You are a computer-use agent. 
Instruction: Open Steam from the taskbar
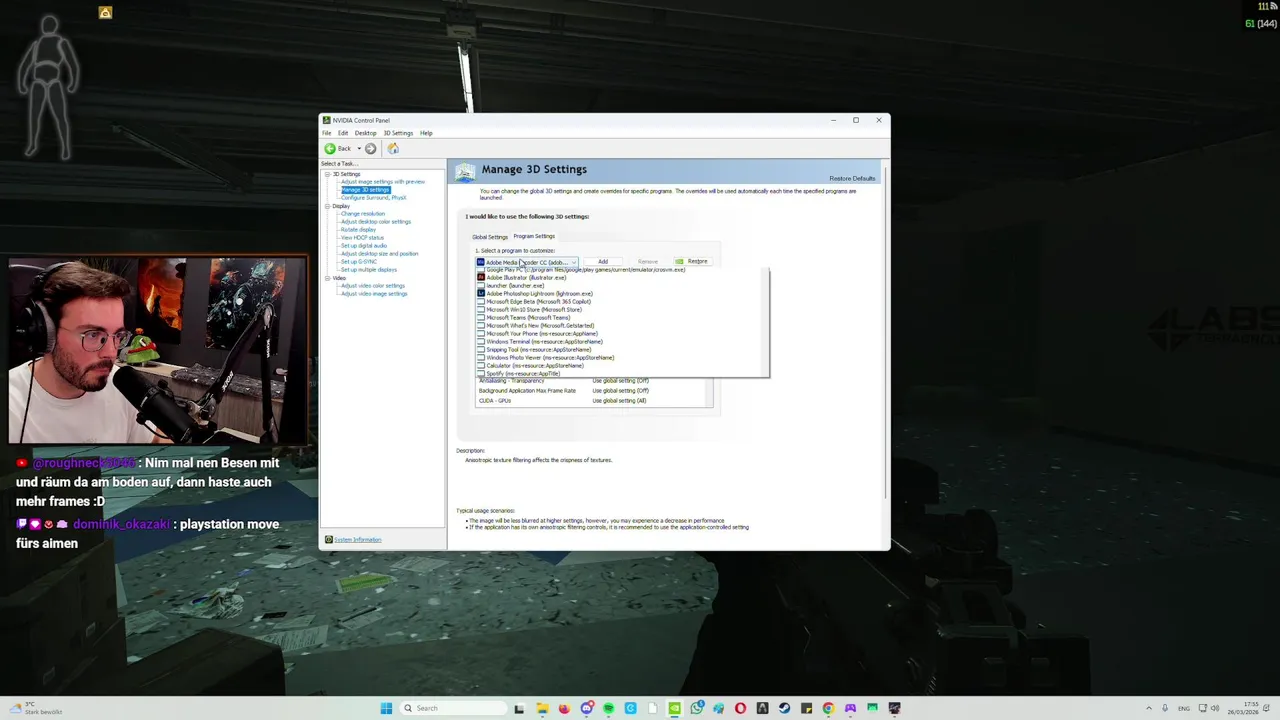point(784,708)
